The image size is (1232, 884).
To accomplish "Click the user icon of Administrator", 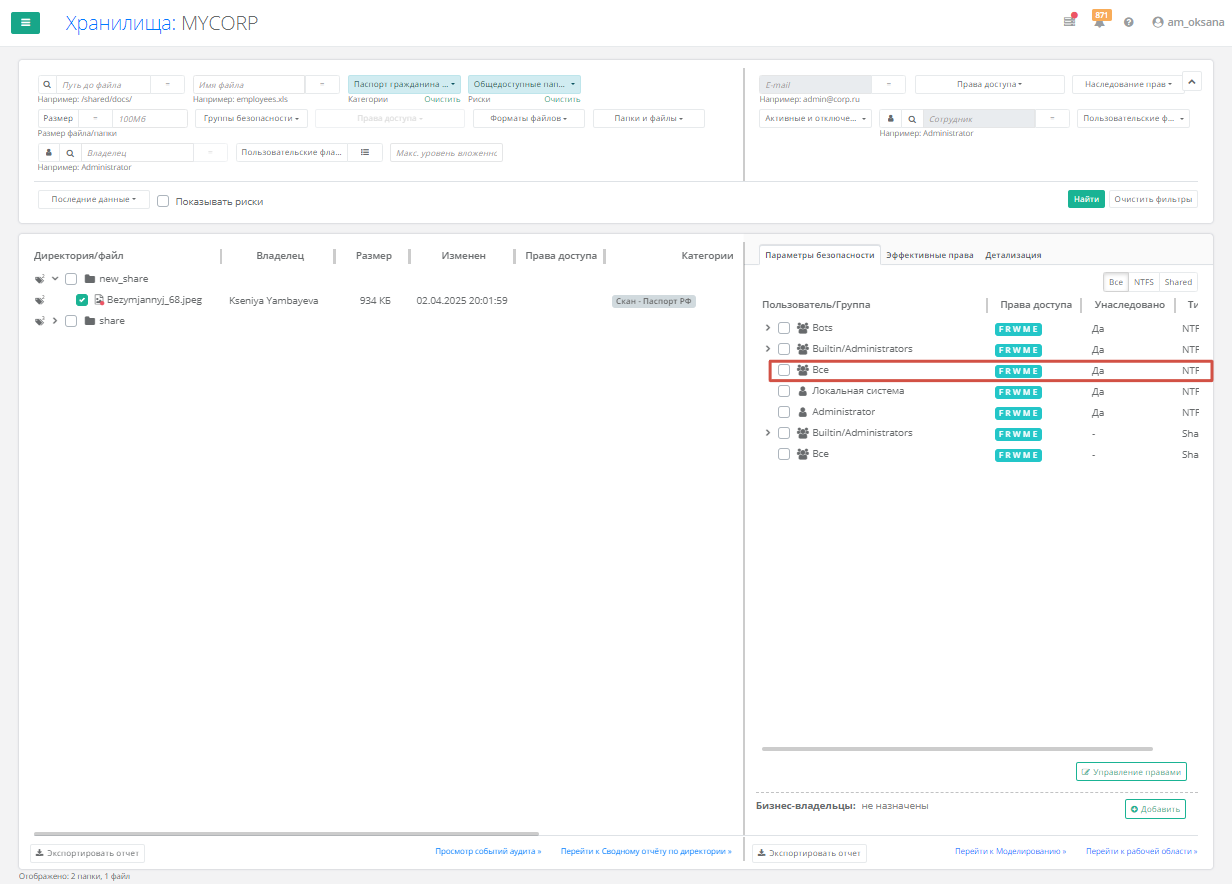I will (802, 412).
